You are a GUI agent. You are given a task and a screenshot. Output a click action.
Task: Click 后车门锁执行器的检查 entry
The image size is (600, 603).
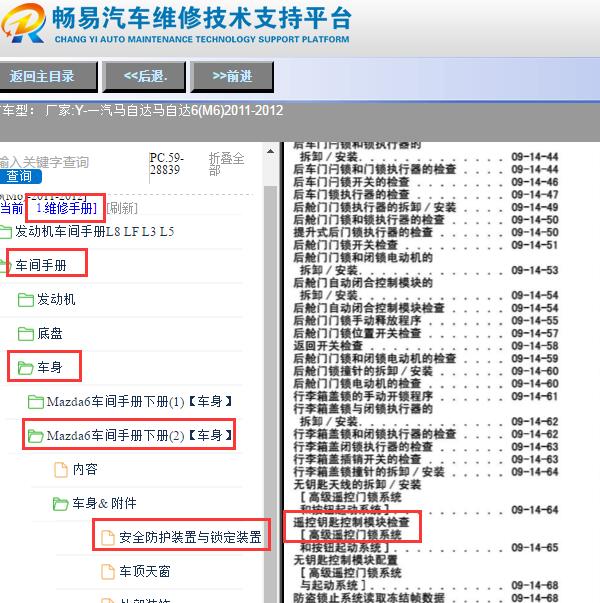pos(351,195)
